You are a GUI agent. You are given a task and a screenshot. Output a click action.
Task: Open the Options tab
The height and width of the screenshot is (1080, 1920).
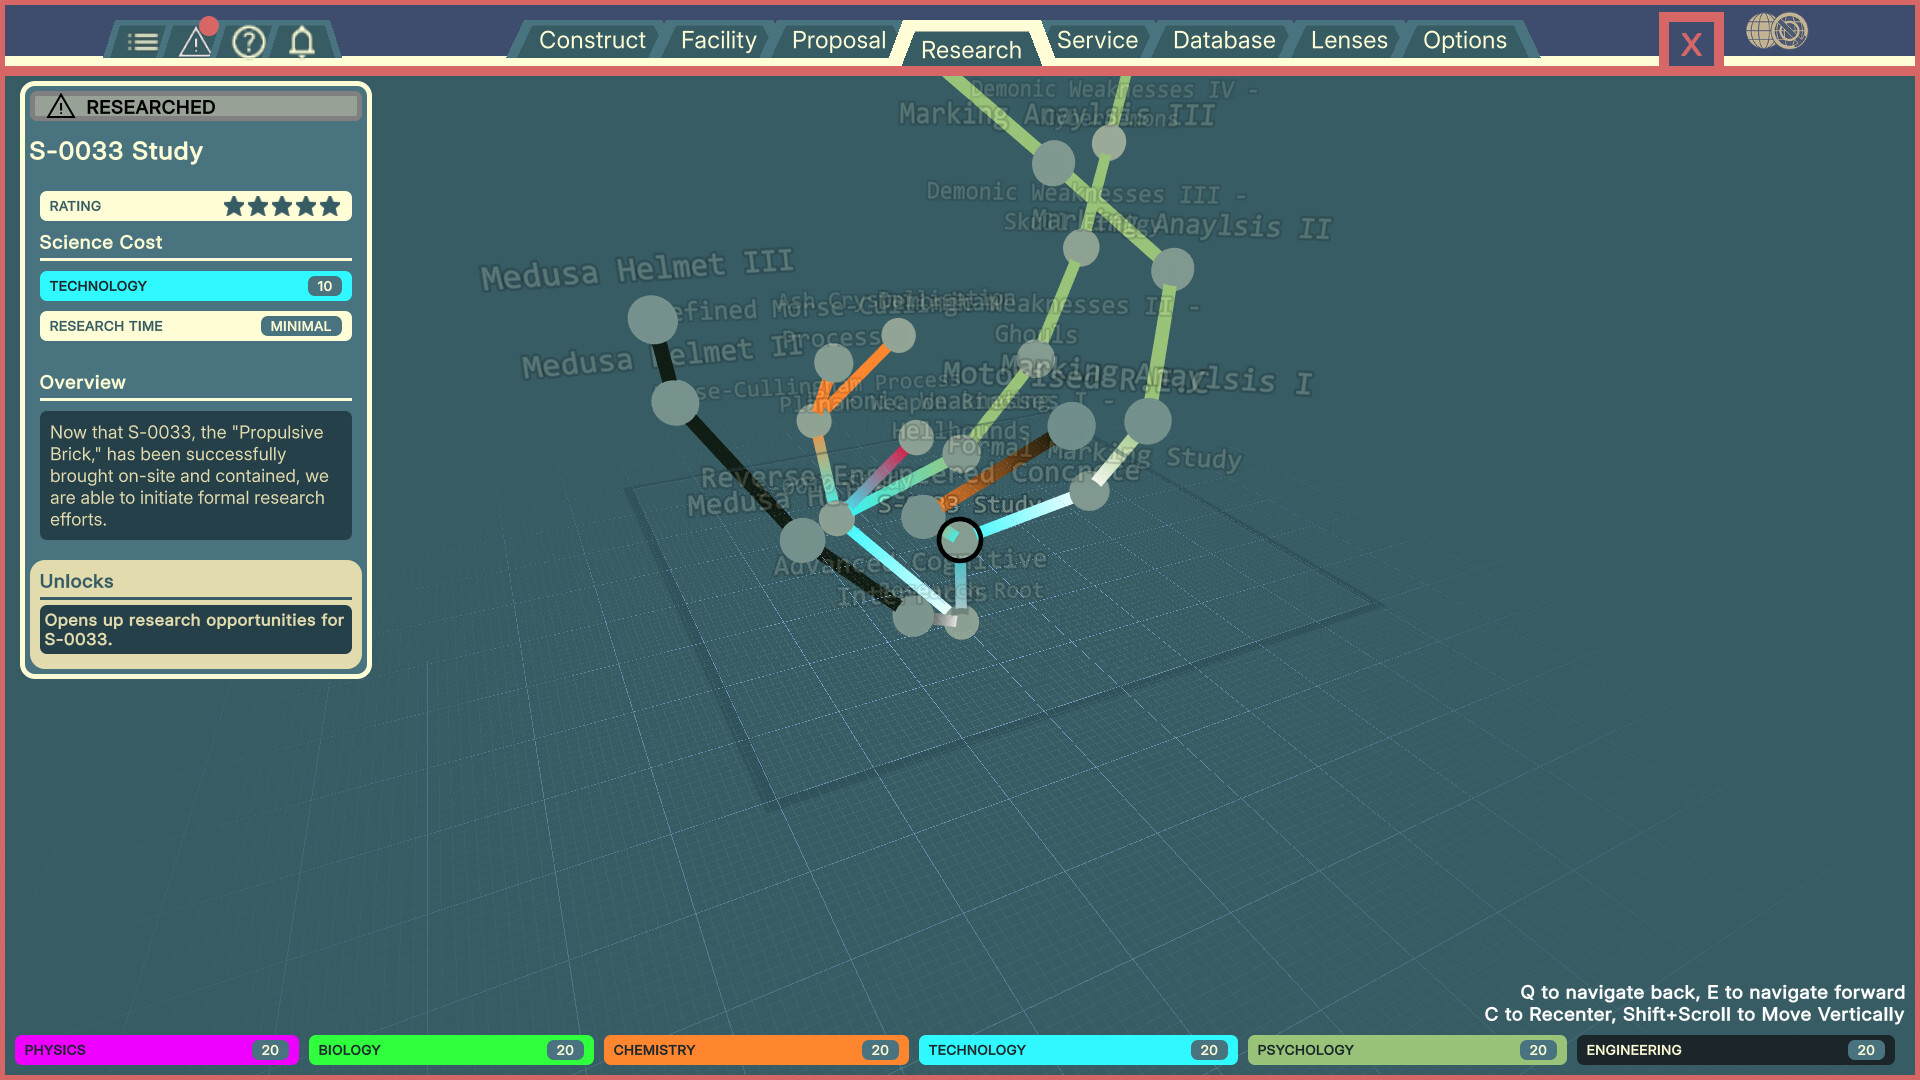click(1464, 41)
